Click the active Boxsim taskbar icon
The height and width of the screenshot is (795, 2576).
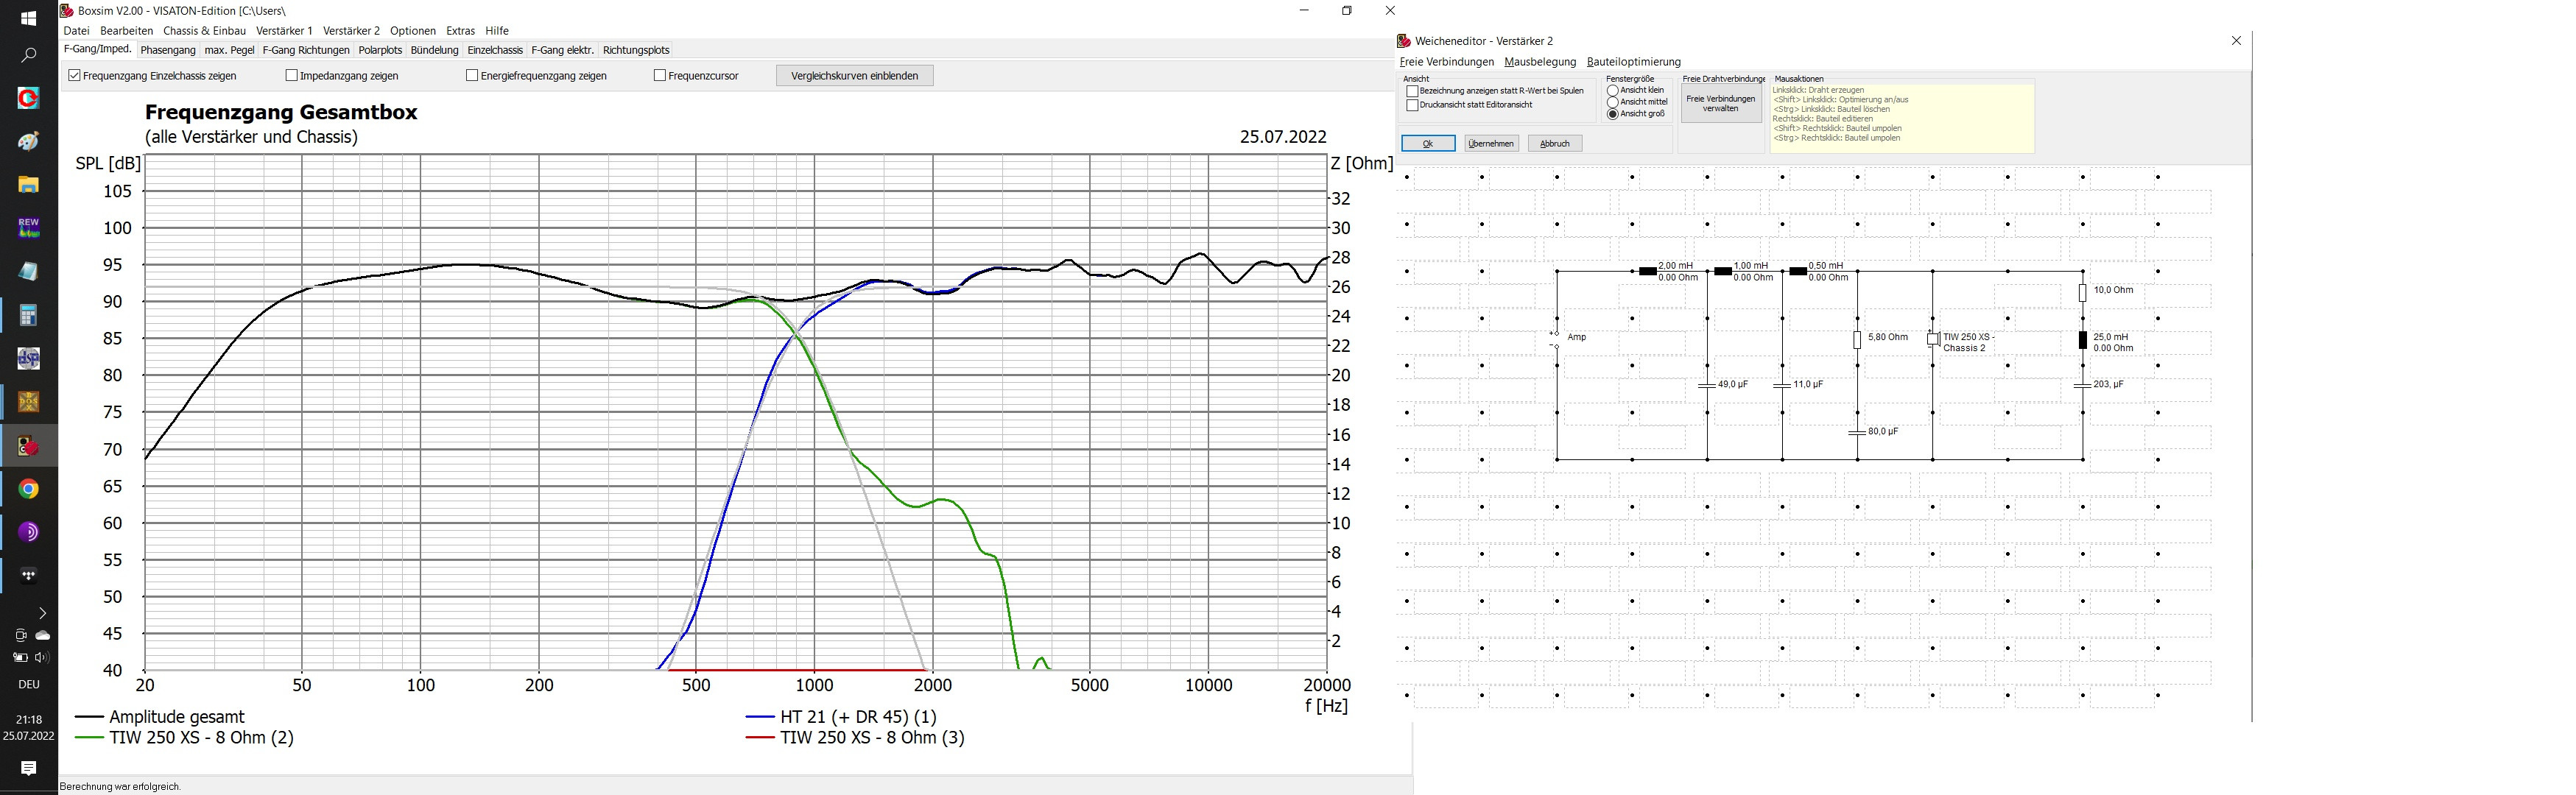tap(27, 447)
